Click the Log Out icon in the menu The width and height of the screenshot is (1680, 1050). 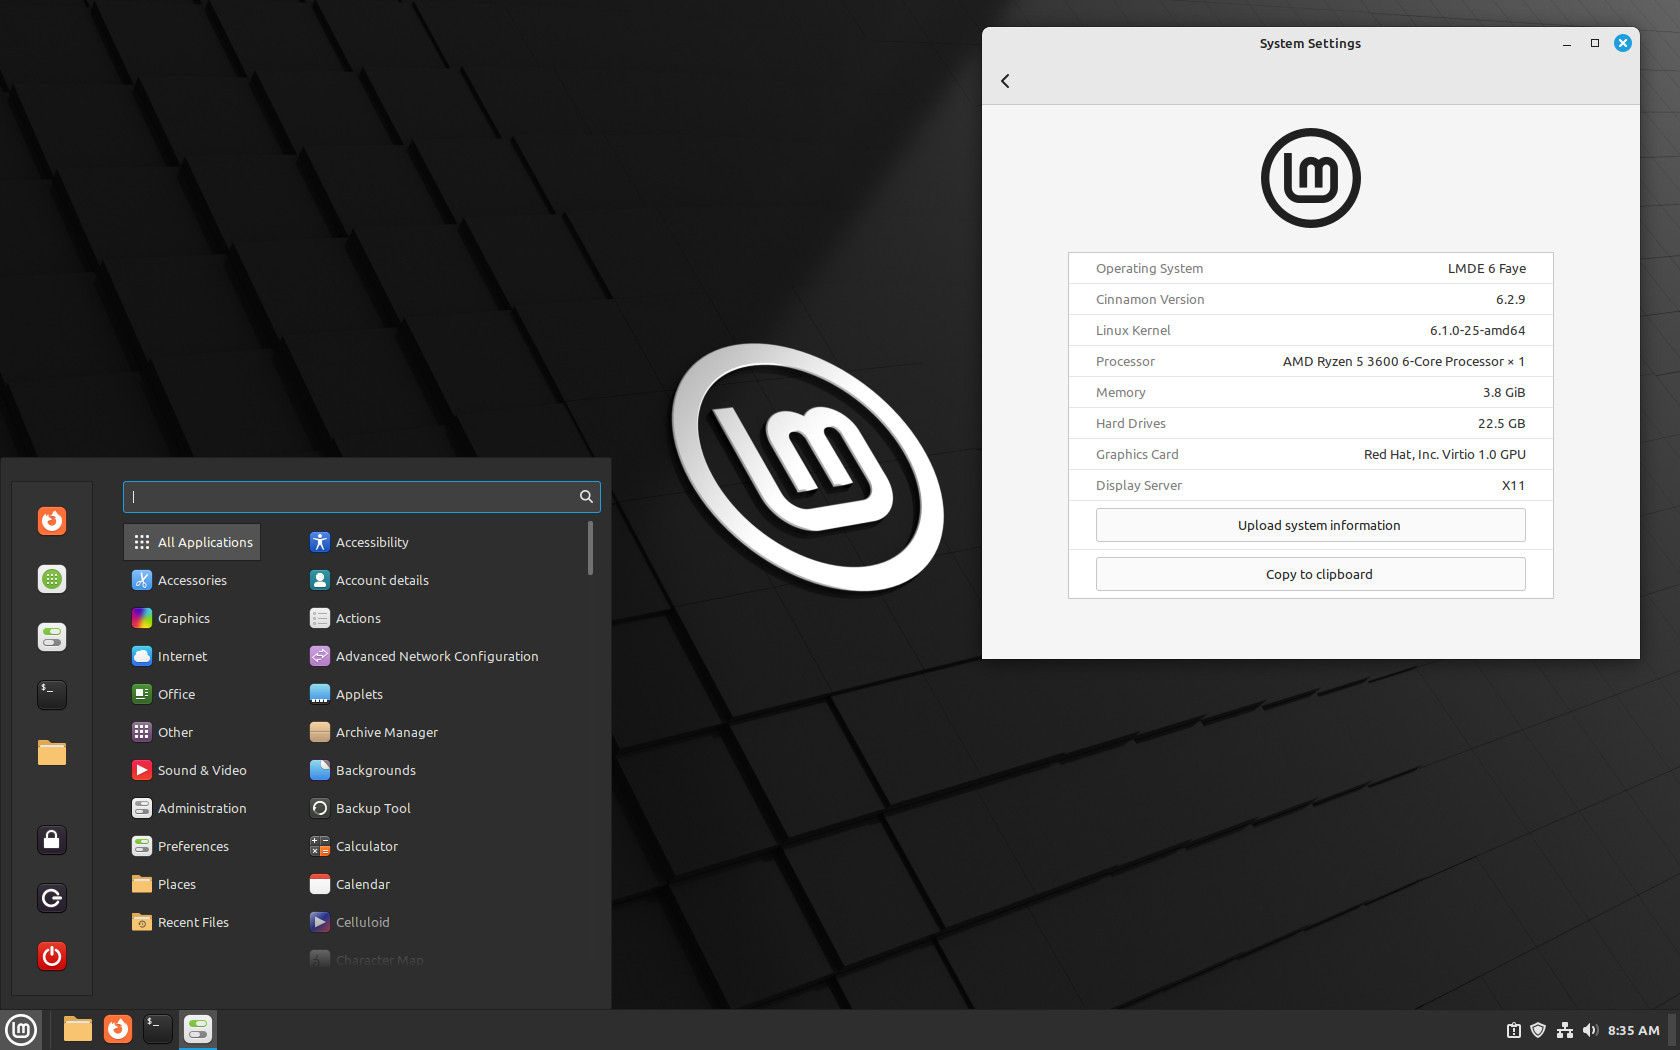52,898
